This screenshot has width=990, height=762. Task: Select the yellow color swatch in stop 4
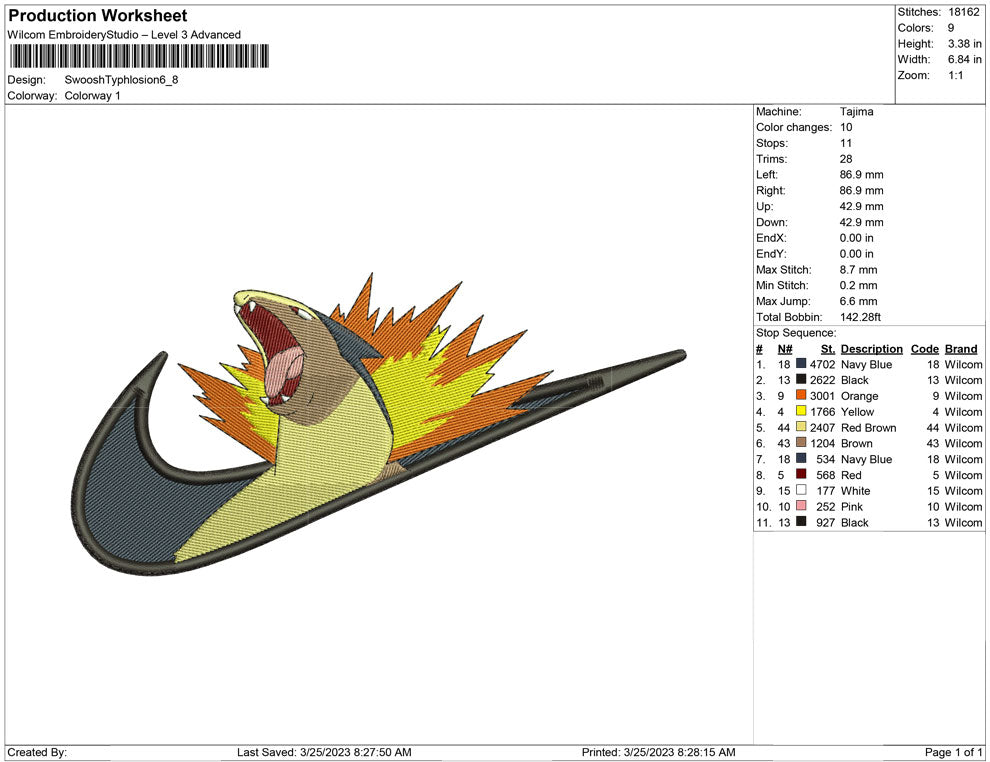[801, 412]
